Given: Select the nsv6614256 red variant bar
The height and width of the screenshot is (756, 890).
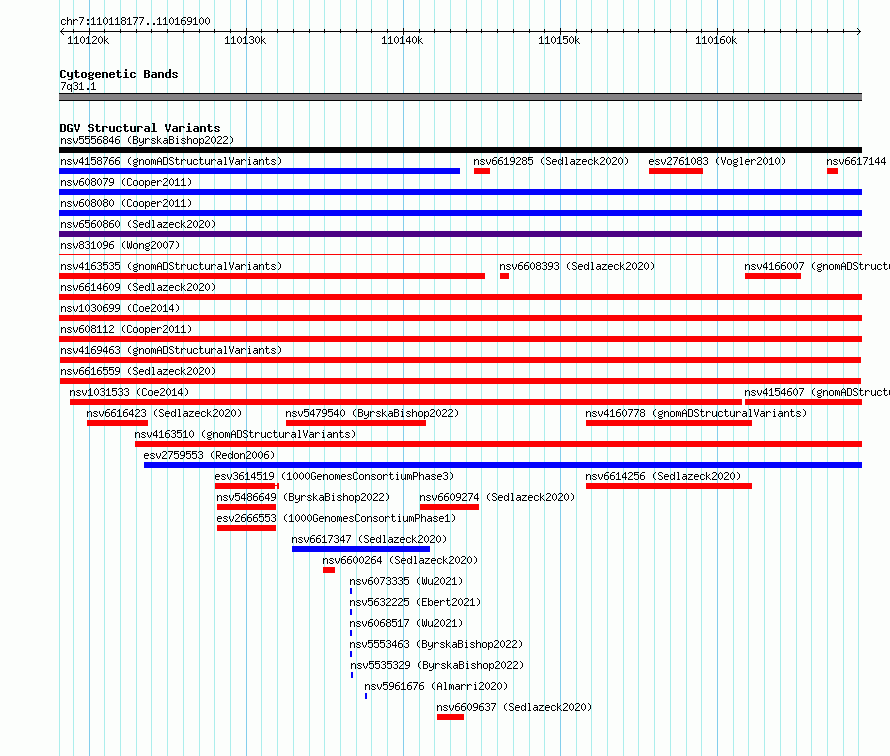Looking at the screenshot, I should pyautogui.click(x=669, y=486).
